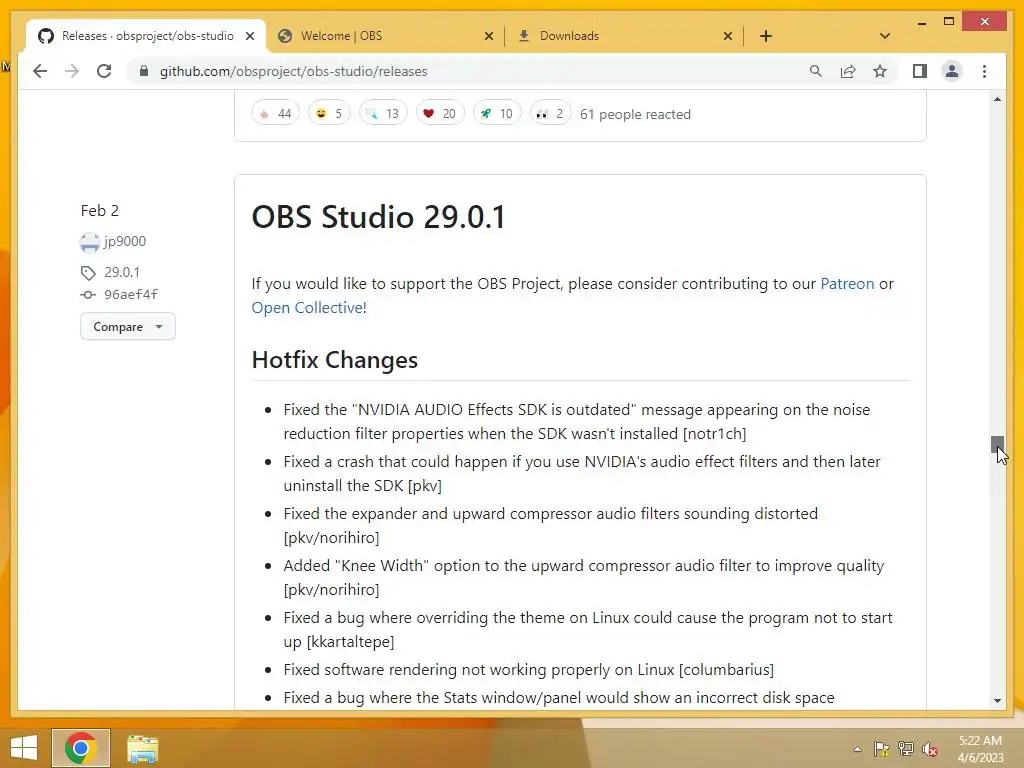The height and width of the screenshot is (768, 1024).
Task: Click the scrollbar down arrow
Action: click(x=997, y=701)
